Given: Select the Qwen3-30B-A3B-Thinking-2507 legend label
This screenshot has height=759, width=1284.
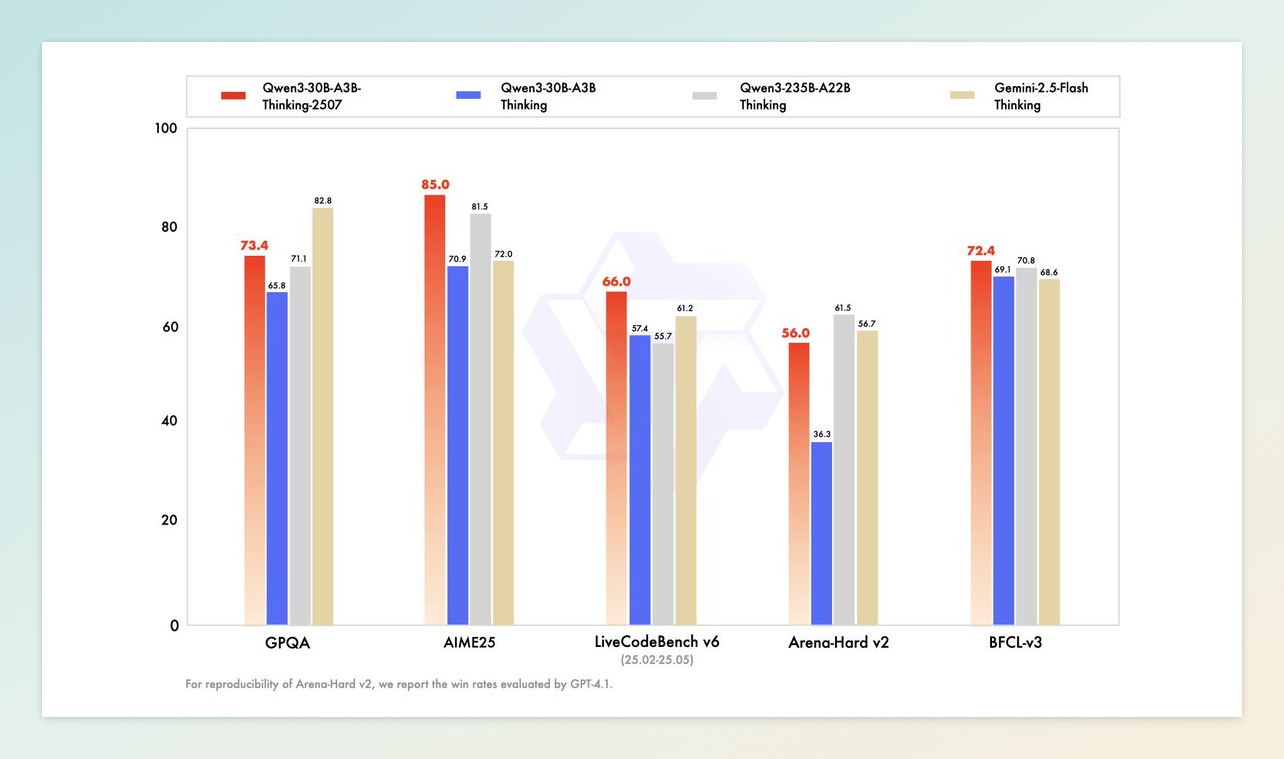Looking at the screenshot, I should pos(312,96).
